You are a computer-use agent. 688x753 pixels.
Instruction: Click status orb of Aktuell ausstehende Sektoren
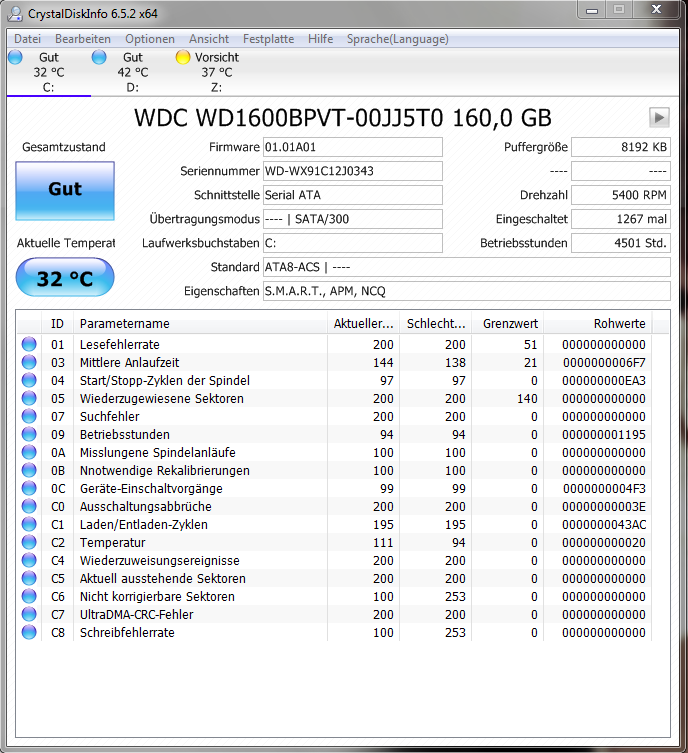(x=29, y=578)
